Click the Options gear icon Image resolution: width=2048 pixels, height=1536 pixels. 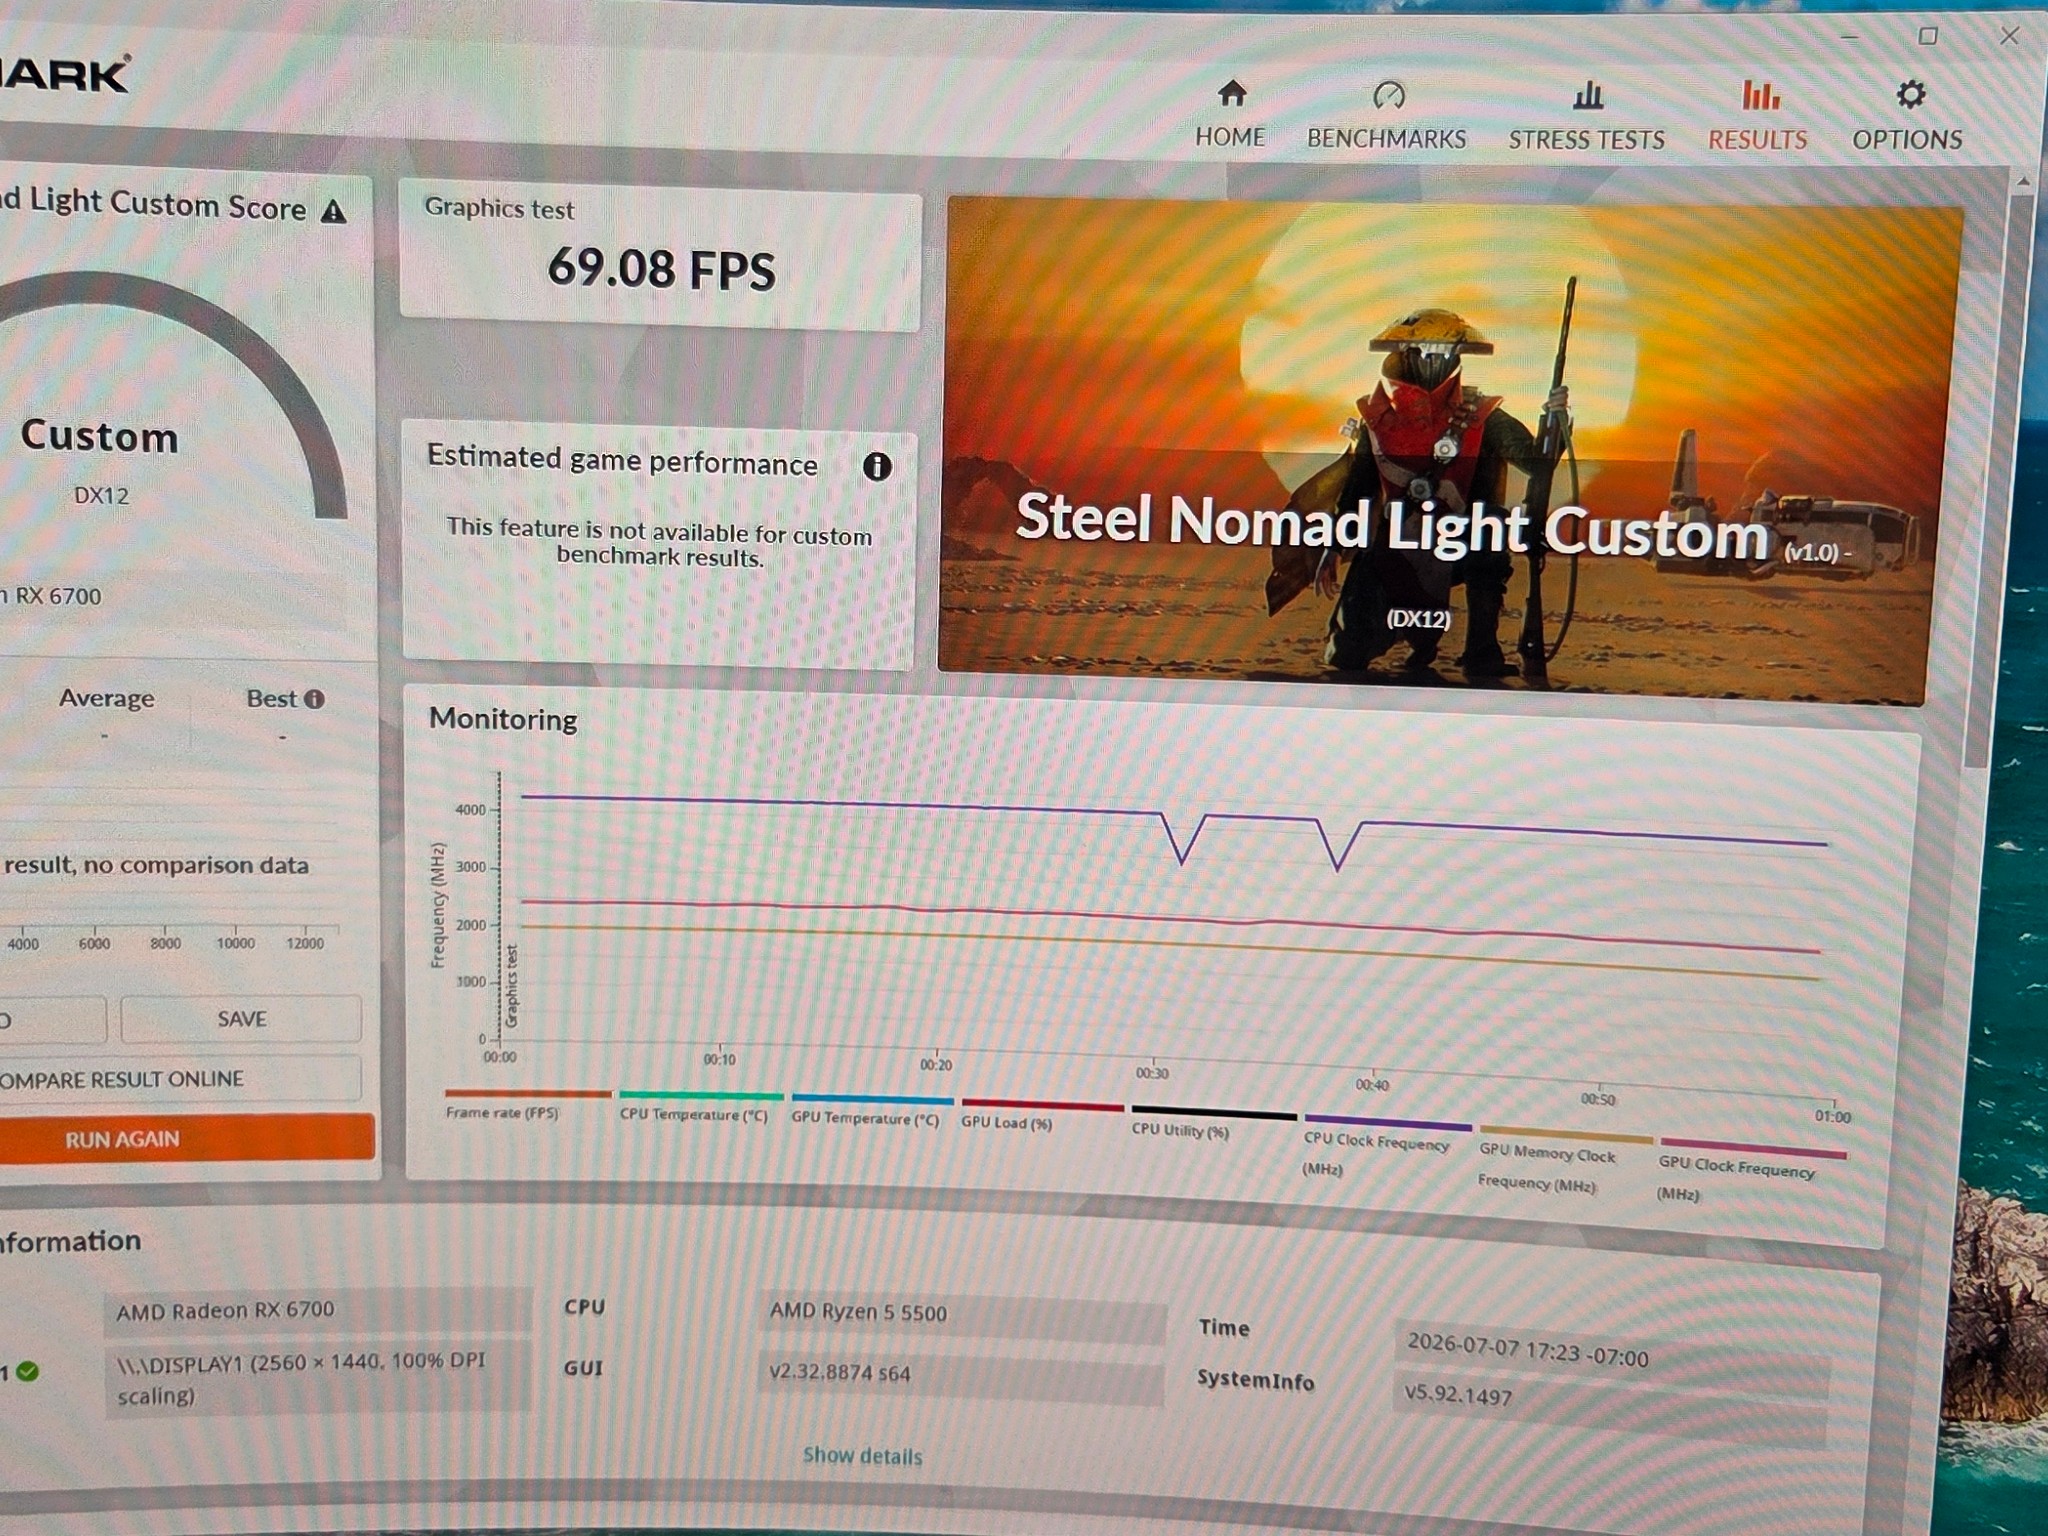click(x=1910, y=96)
